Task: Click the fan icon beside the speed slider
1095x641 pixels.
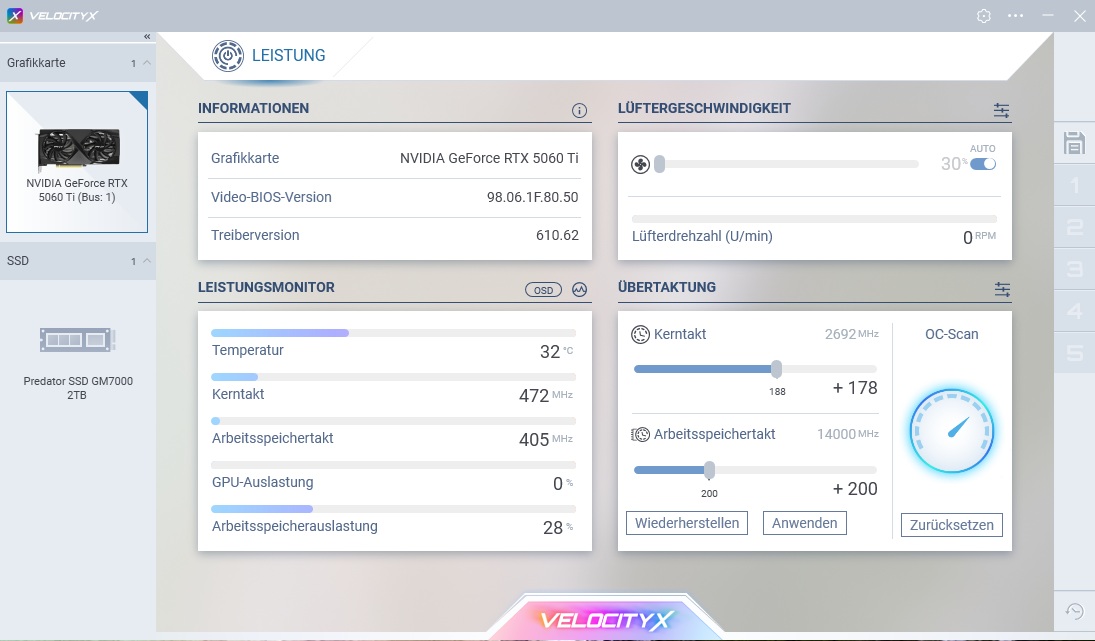Action: click(x=640, y=165)
